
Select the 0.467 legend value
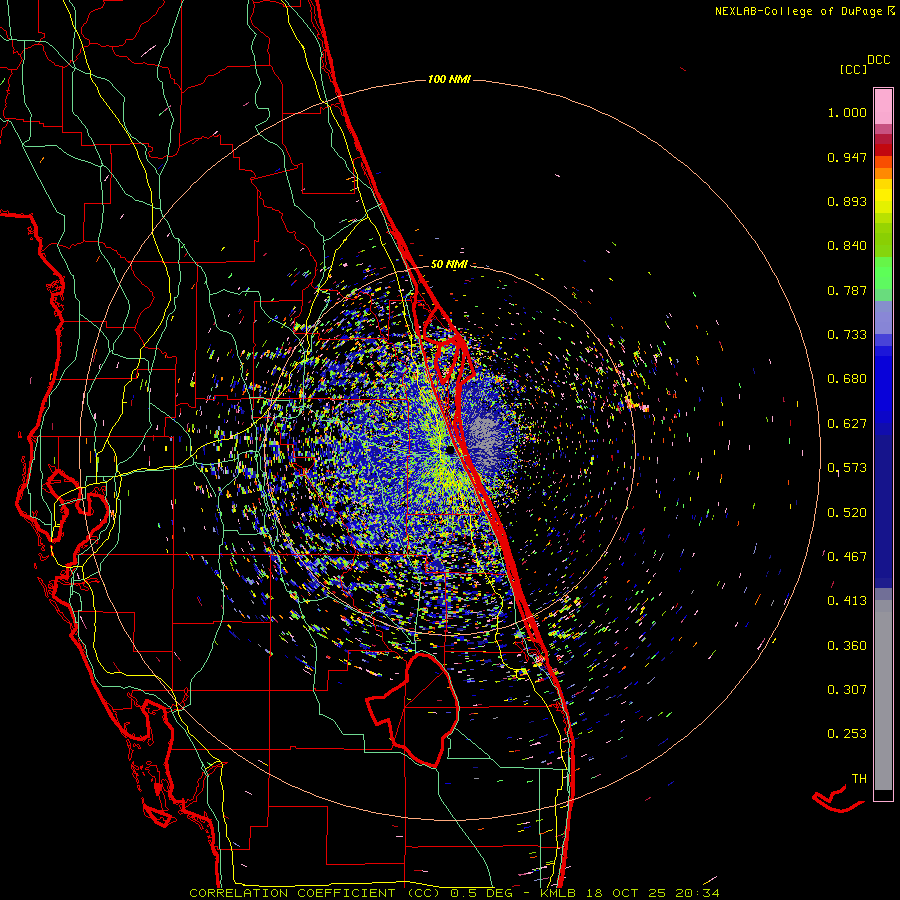pyautogui.click(x=847, y=557)
